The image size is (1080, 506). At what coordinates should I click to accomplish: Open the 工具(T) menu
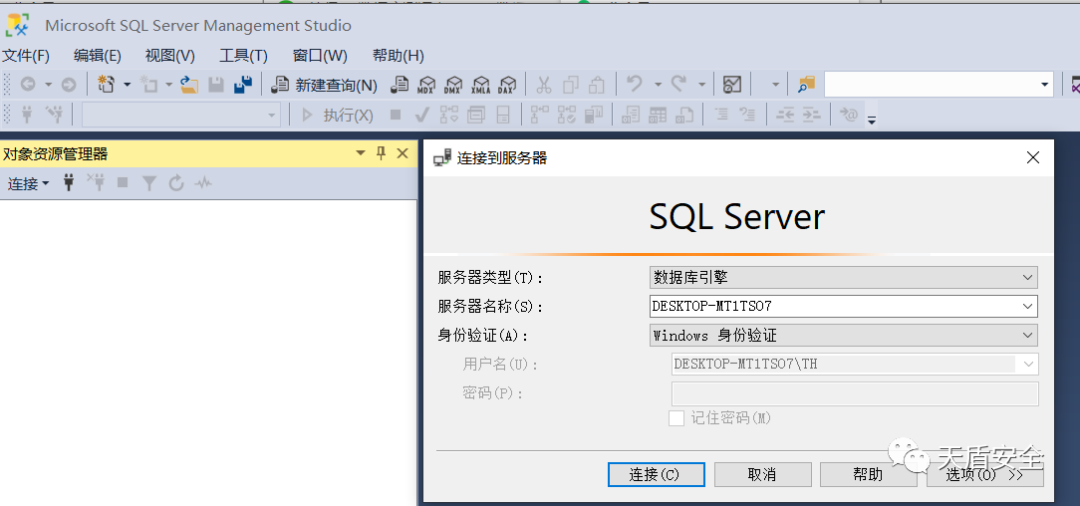point(243,56)
